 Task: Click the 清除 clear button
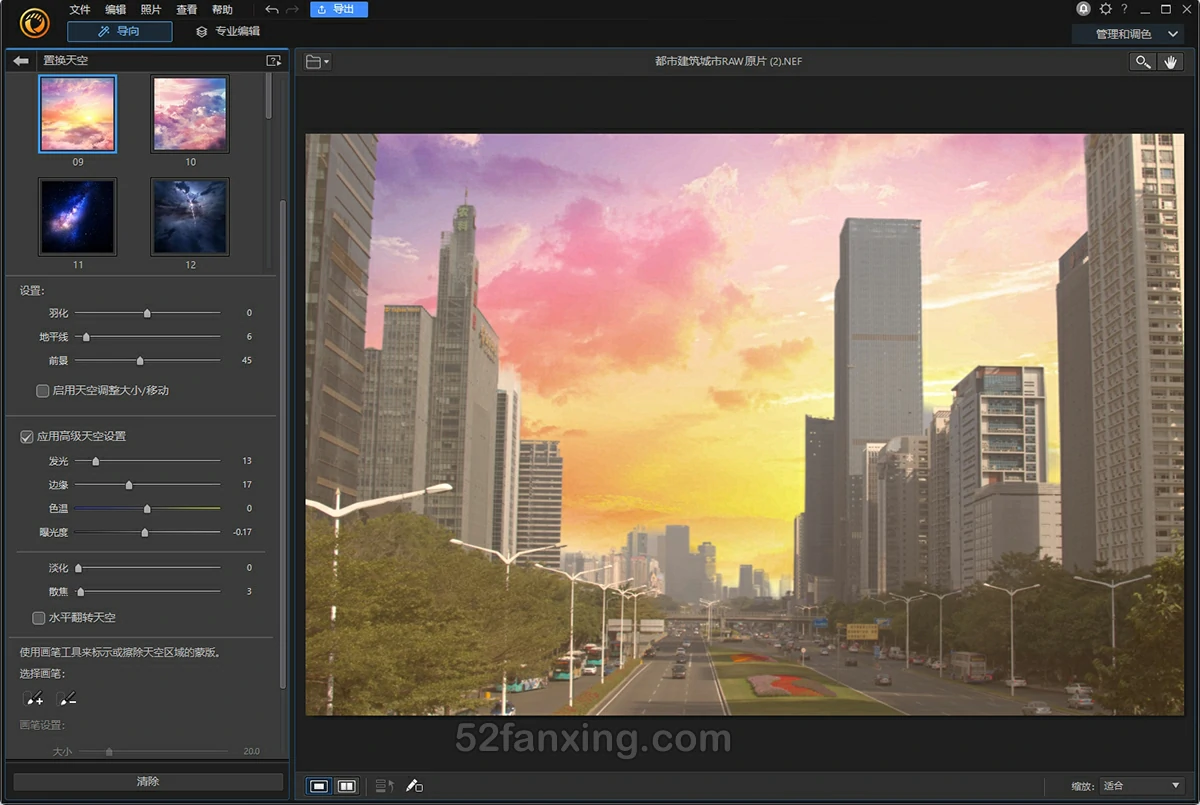coord(148,782)
